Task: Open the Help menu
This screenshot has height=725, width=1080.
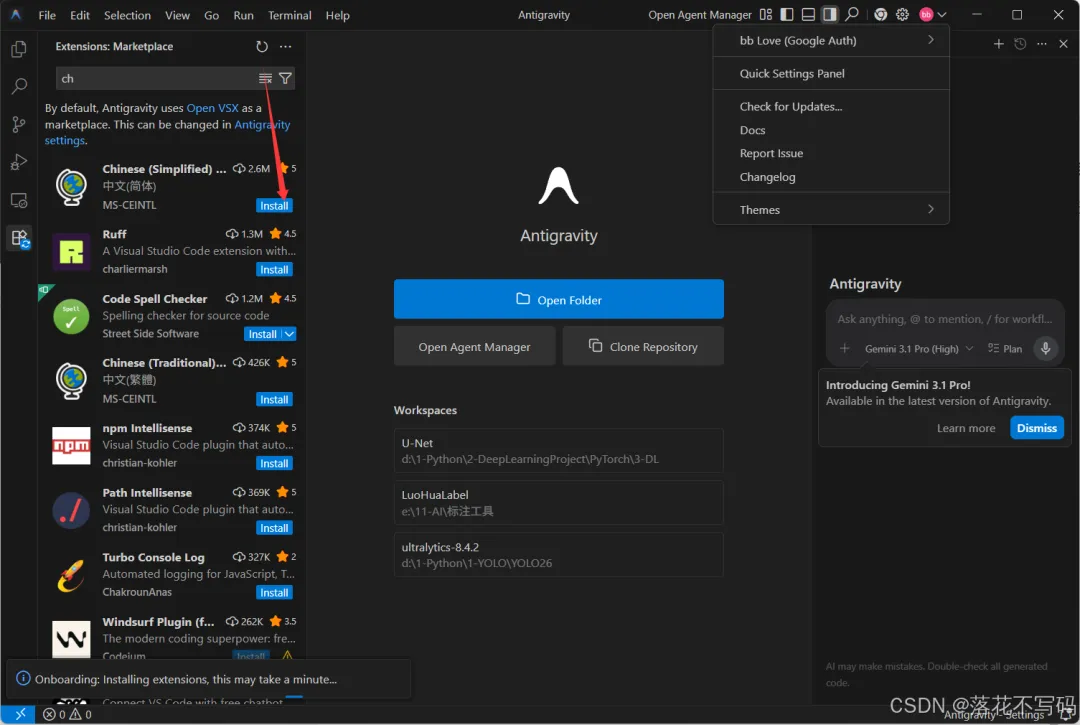Action: (x=337, y=14)
